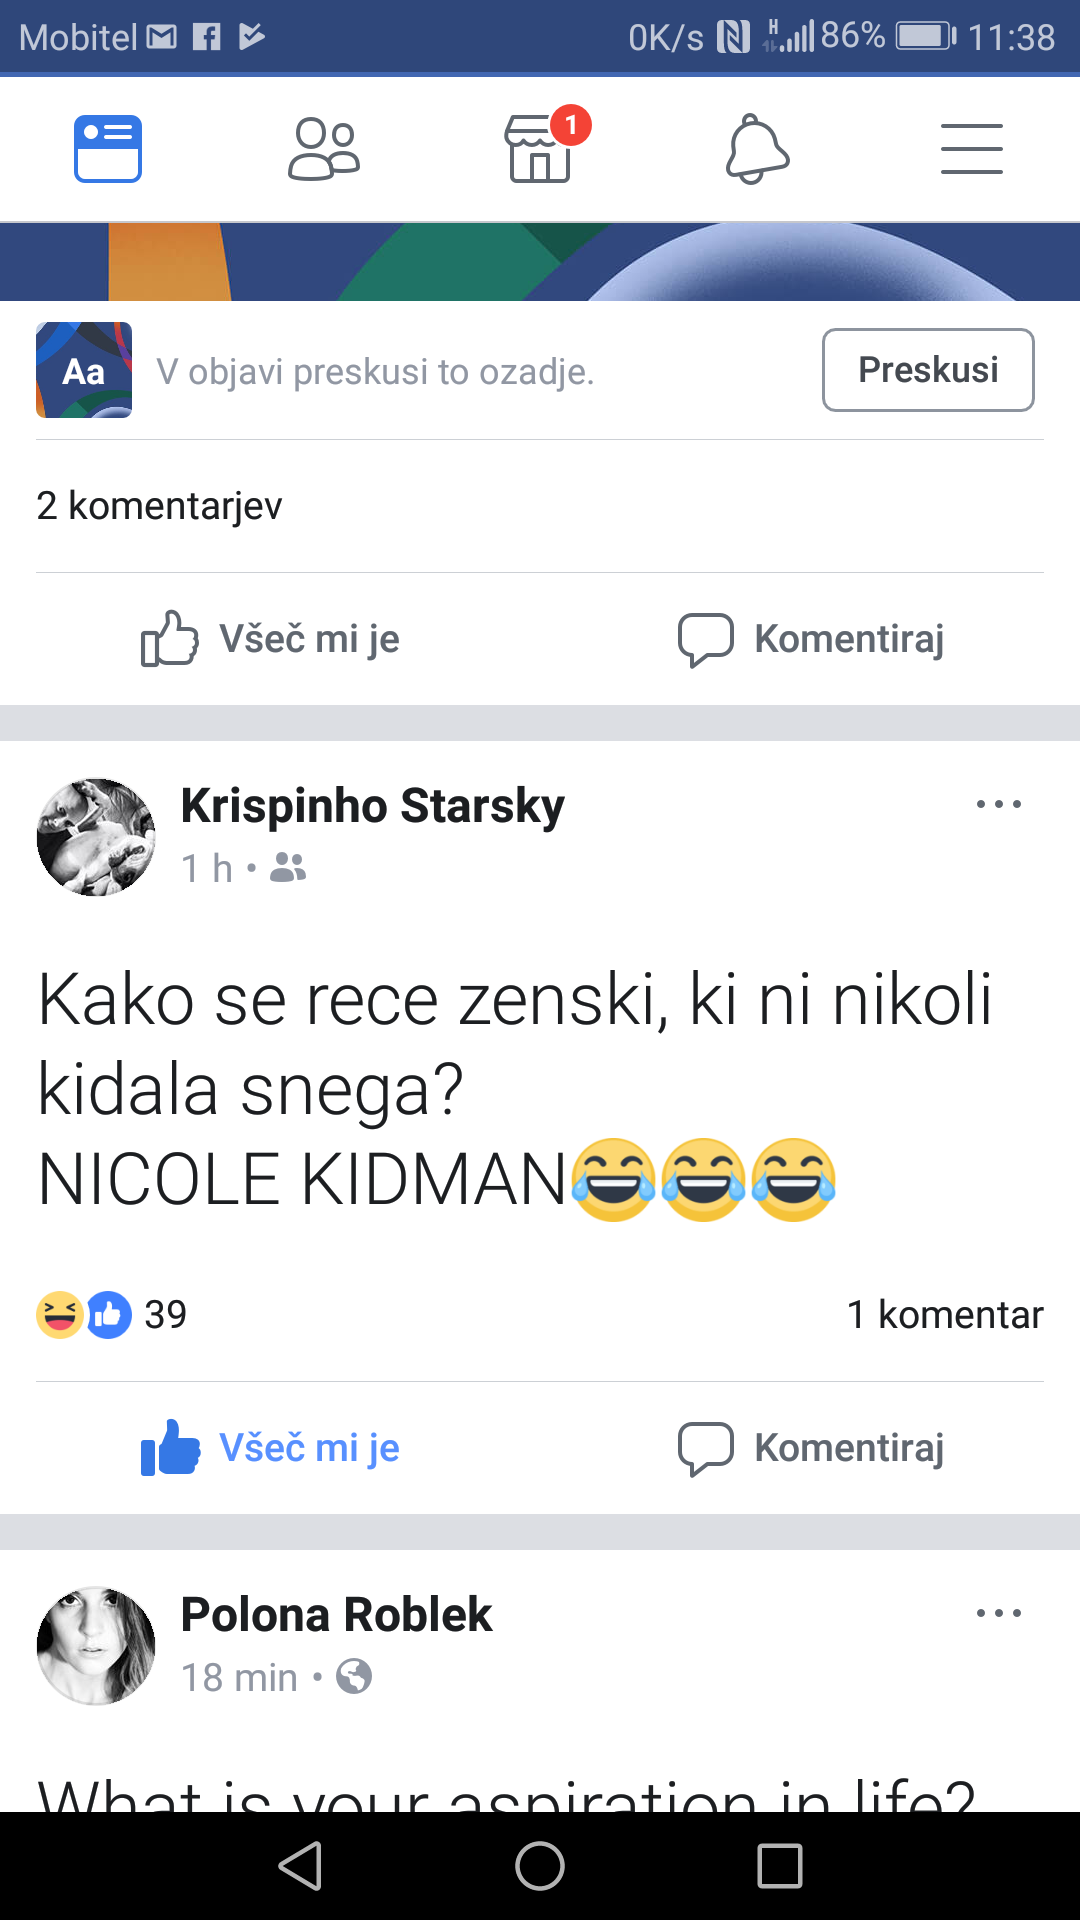This screenshot has width=1080, height=1920.
Task: Like the top post with Všeč mi je
Action: [270, 639]
